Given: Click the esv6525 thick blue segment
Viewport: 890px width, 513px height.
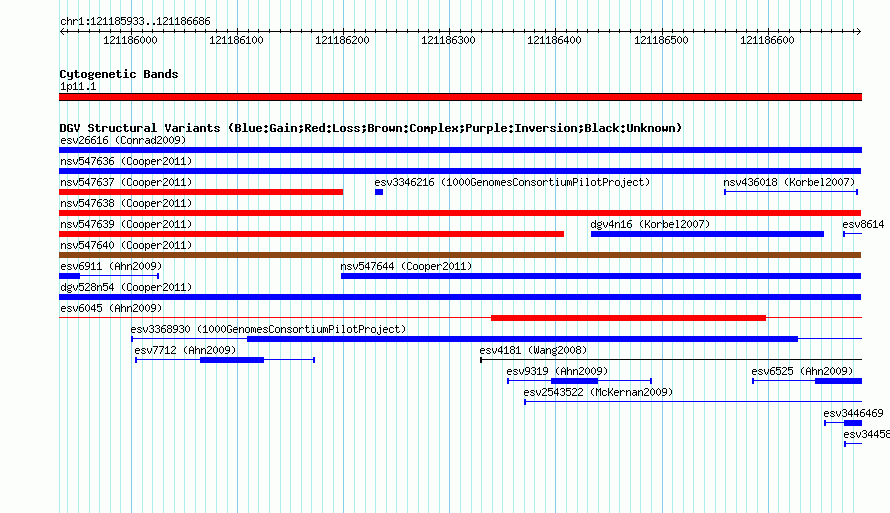Looking at the screenshot, I should click(x=838, y=381).
